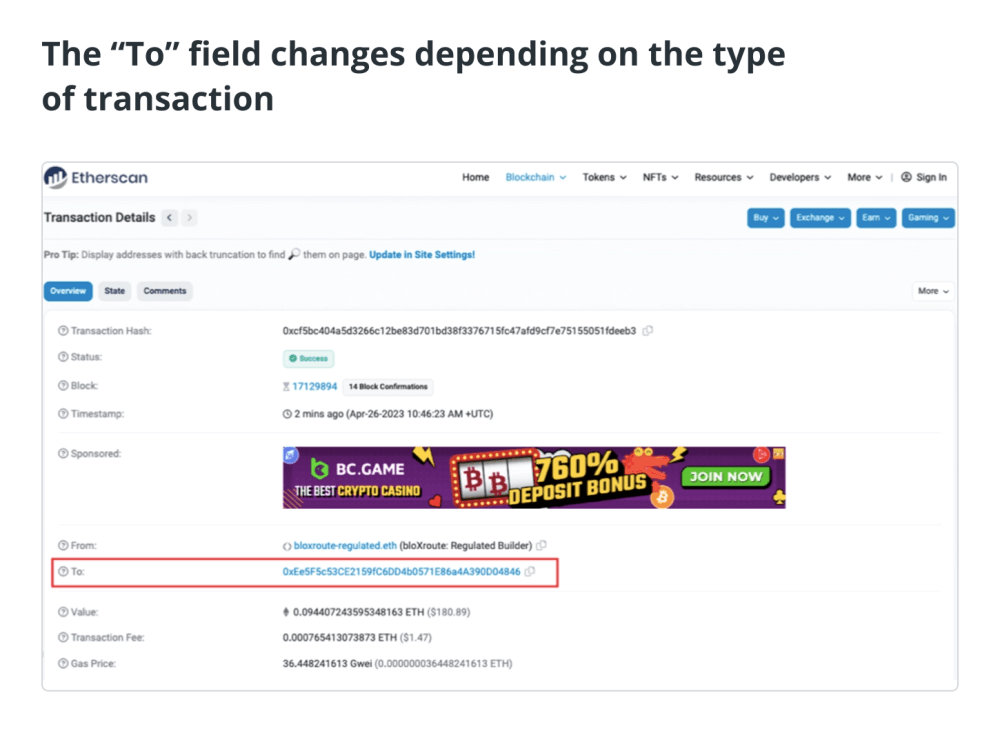The height and width of the screenshot is (730, 1000).
Task: Copy the From address using copy icon
Action: point(541,546)
